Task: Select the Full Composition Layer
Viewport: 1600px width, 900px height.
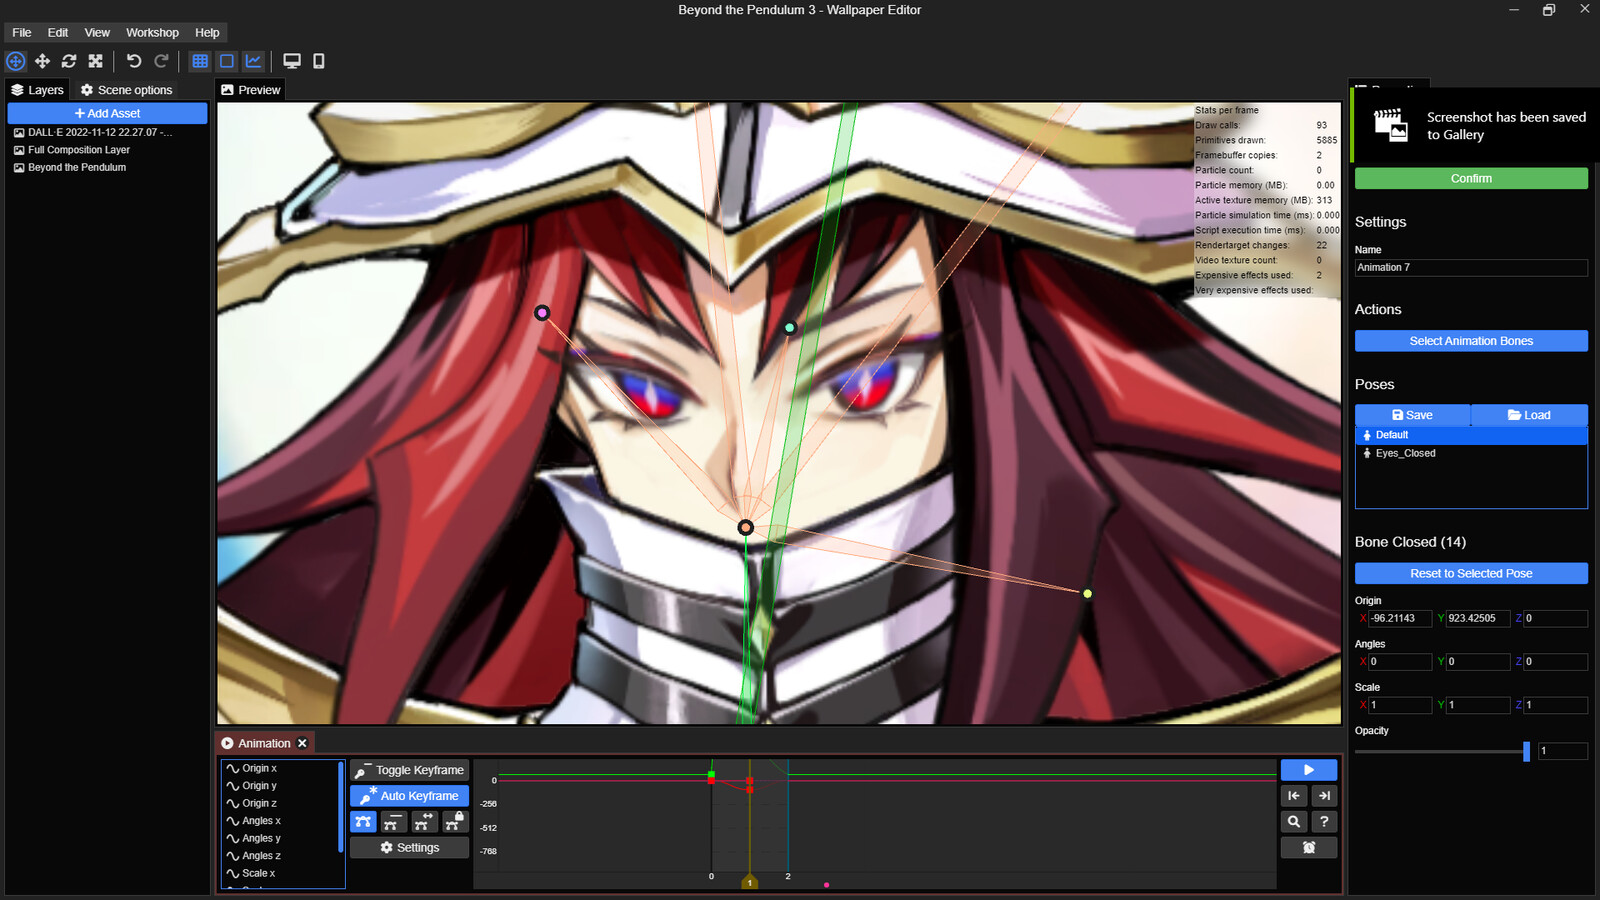Action: pos(108,150)
